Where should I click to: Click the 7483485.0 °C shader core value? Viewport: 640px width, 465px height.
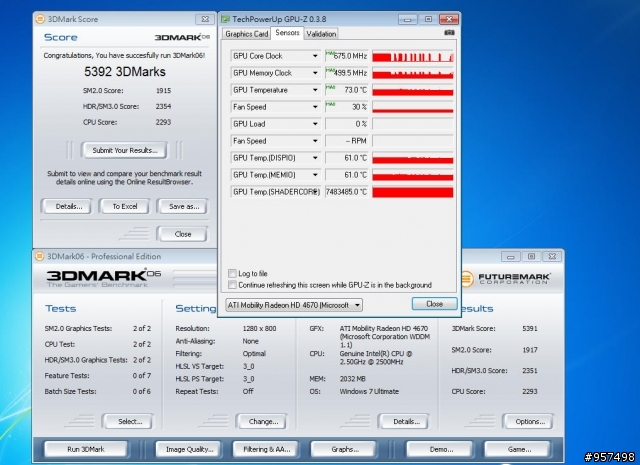pyautogui.click(x=347, y=192)
